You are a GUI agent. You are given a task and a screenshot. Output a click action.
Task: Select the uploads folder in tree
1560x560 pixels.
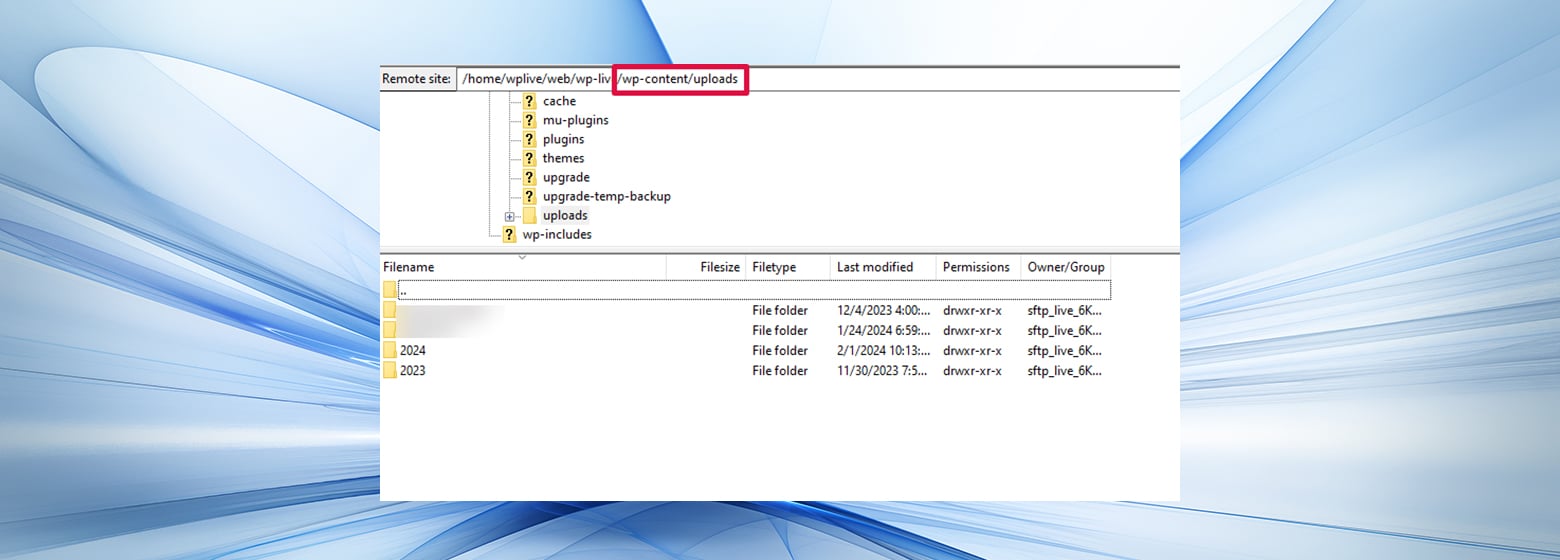point(565,215)
